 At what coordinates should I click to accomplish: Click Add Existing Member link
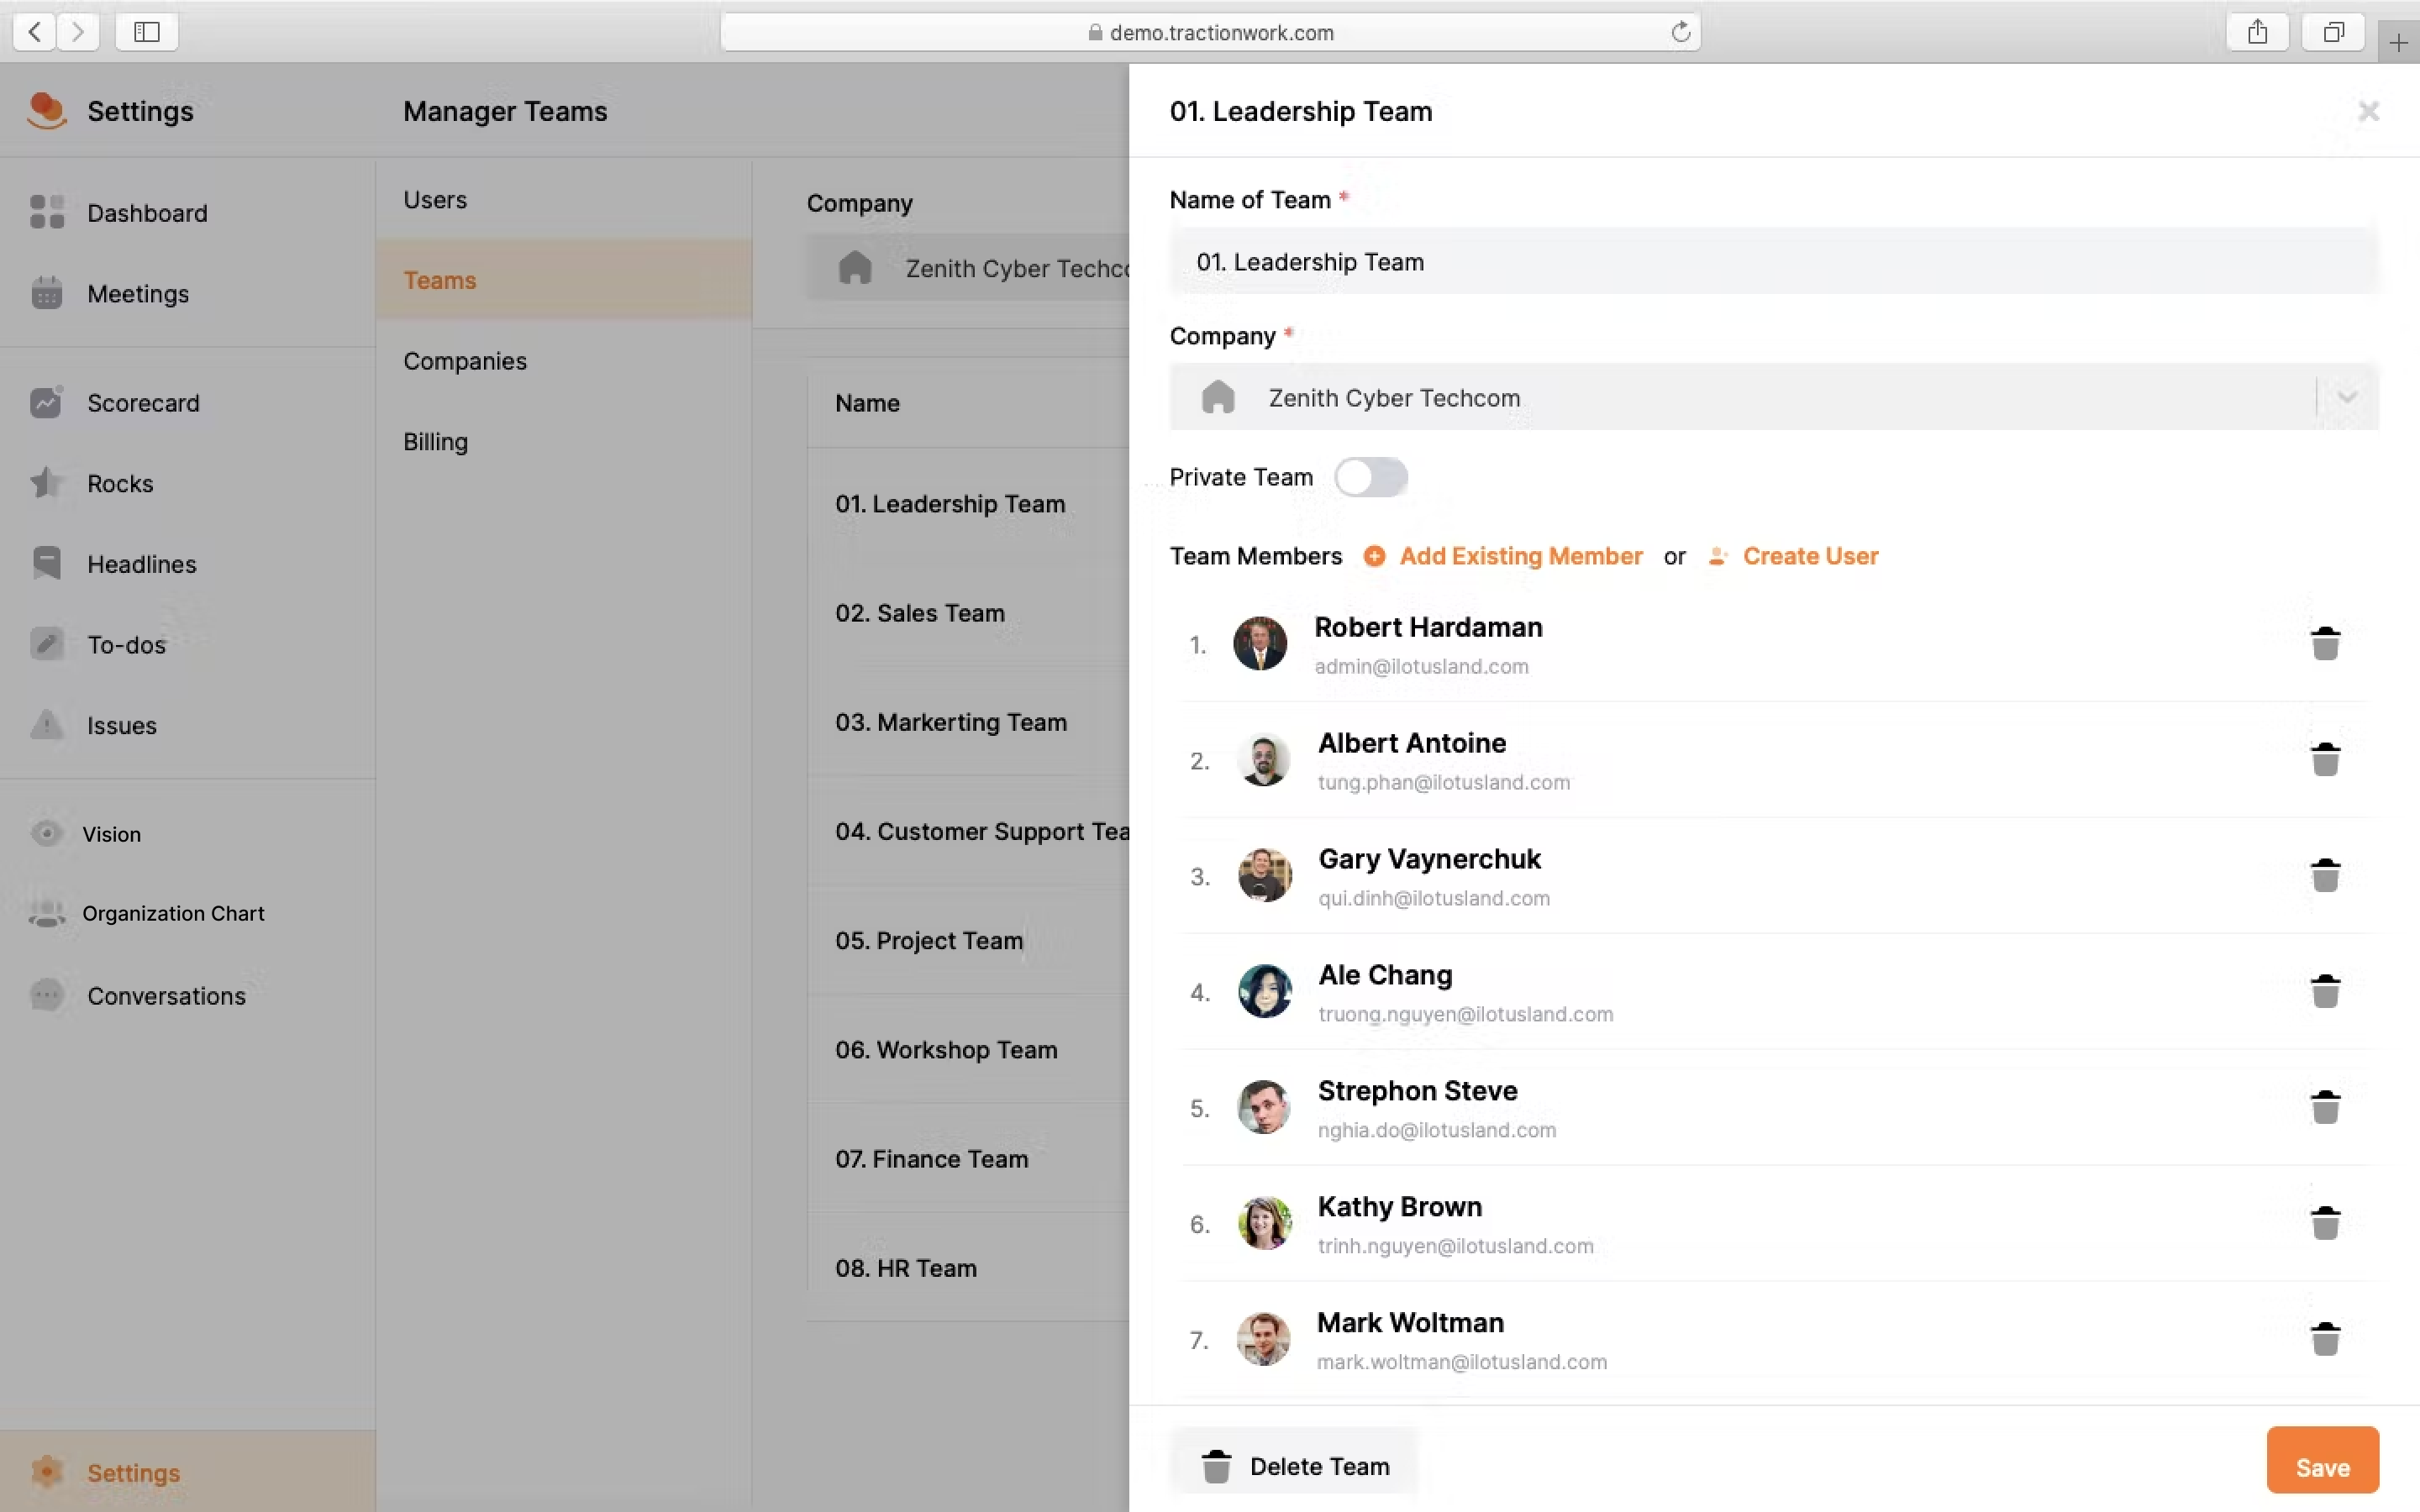[1519, 556]
